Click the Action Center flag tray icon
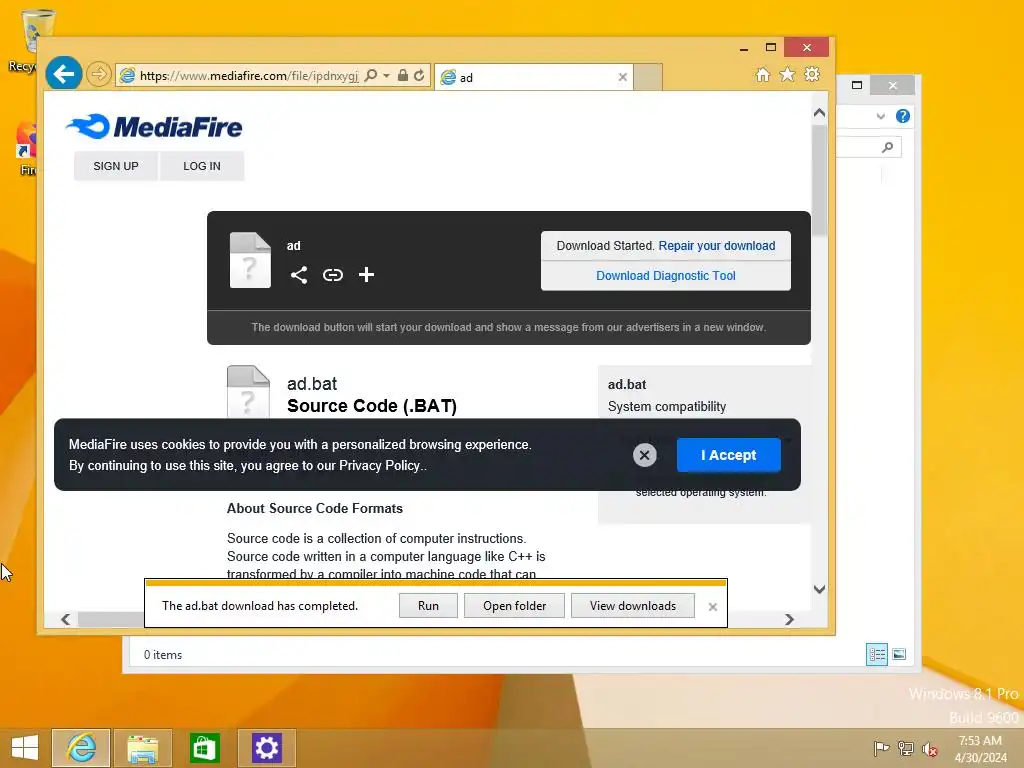Image resolution: width=1024 pixels, height=768 pixels. click(x=880, y=748)
